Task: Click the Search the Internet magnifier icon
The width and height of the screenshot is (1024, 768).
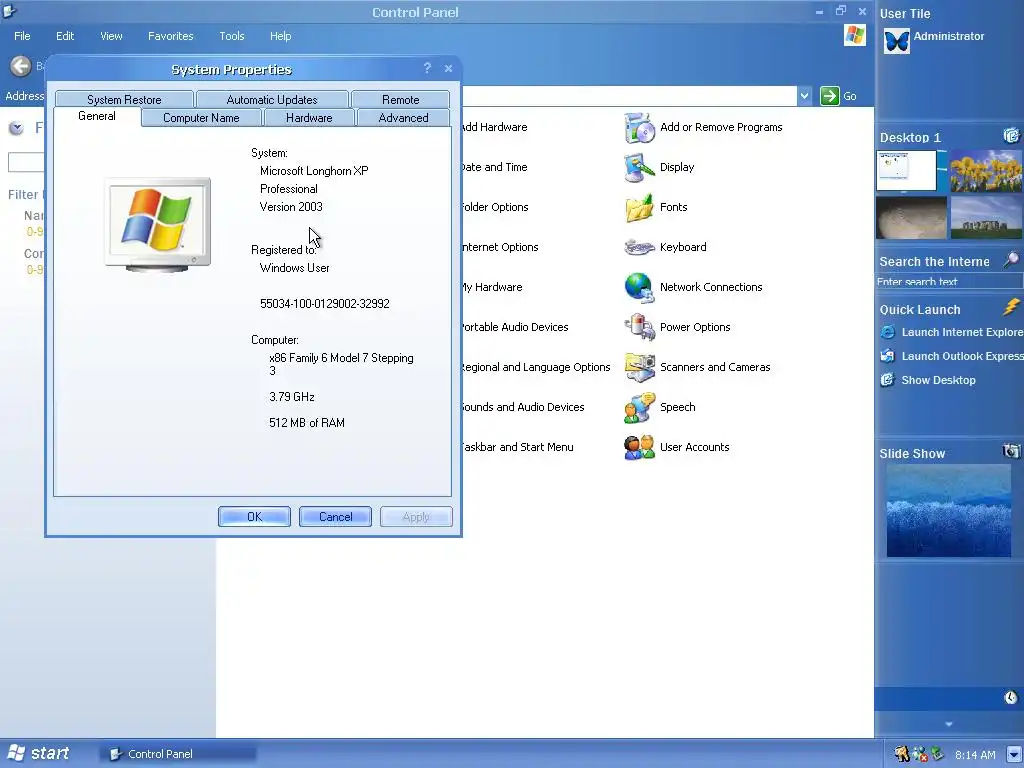Action: click(1011, 259)
